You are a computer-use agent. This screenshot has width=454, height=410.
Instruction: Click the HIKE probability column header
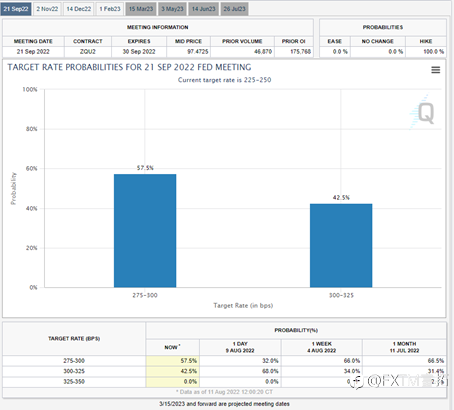click(426, 41)
